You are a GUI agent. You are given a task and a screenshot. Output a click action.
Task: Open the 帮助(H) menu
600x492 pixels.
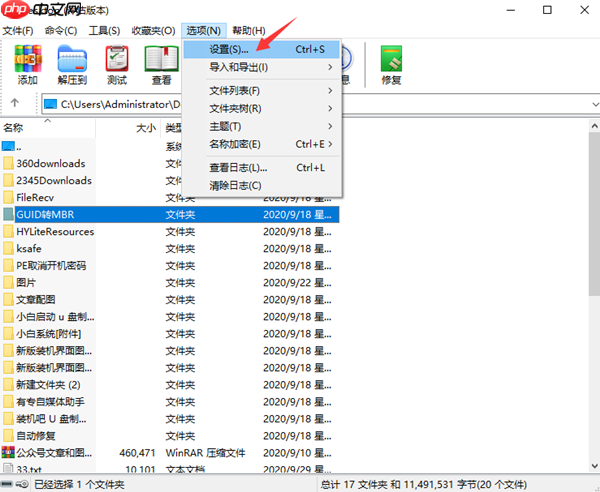point(249,31)
